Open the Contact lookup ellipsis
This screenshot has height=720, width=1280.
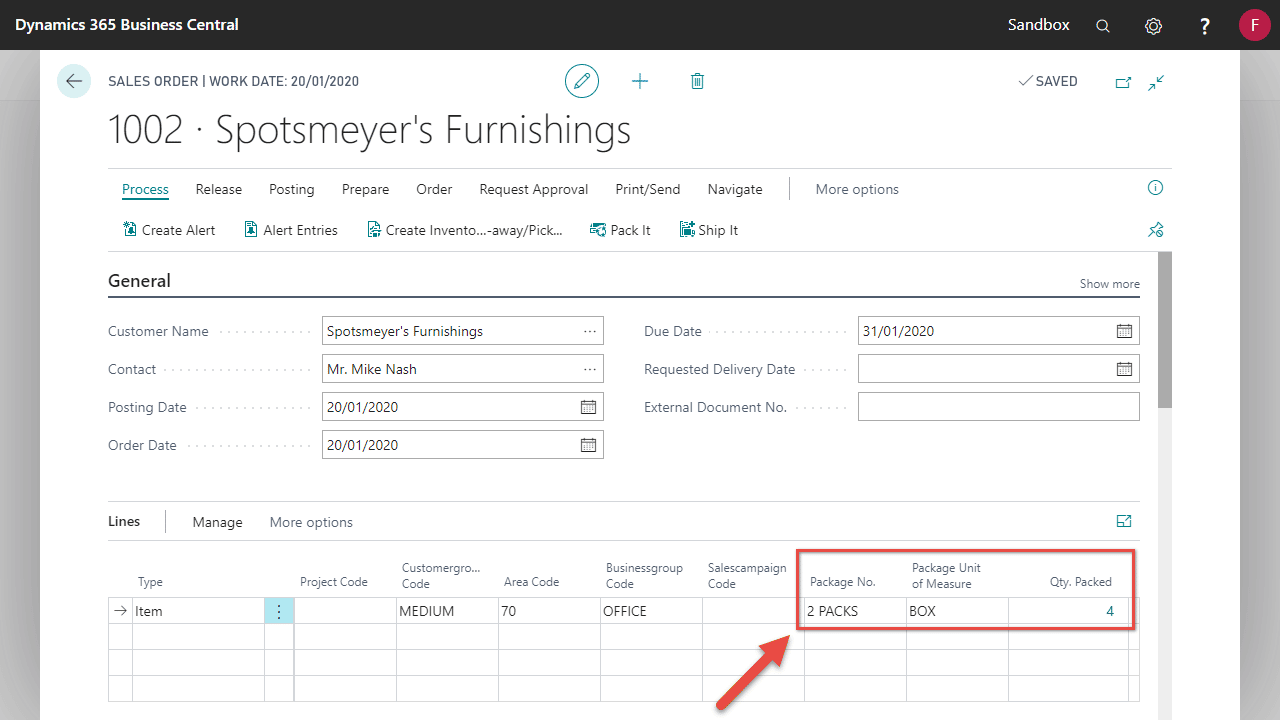tap(589, 369)
